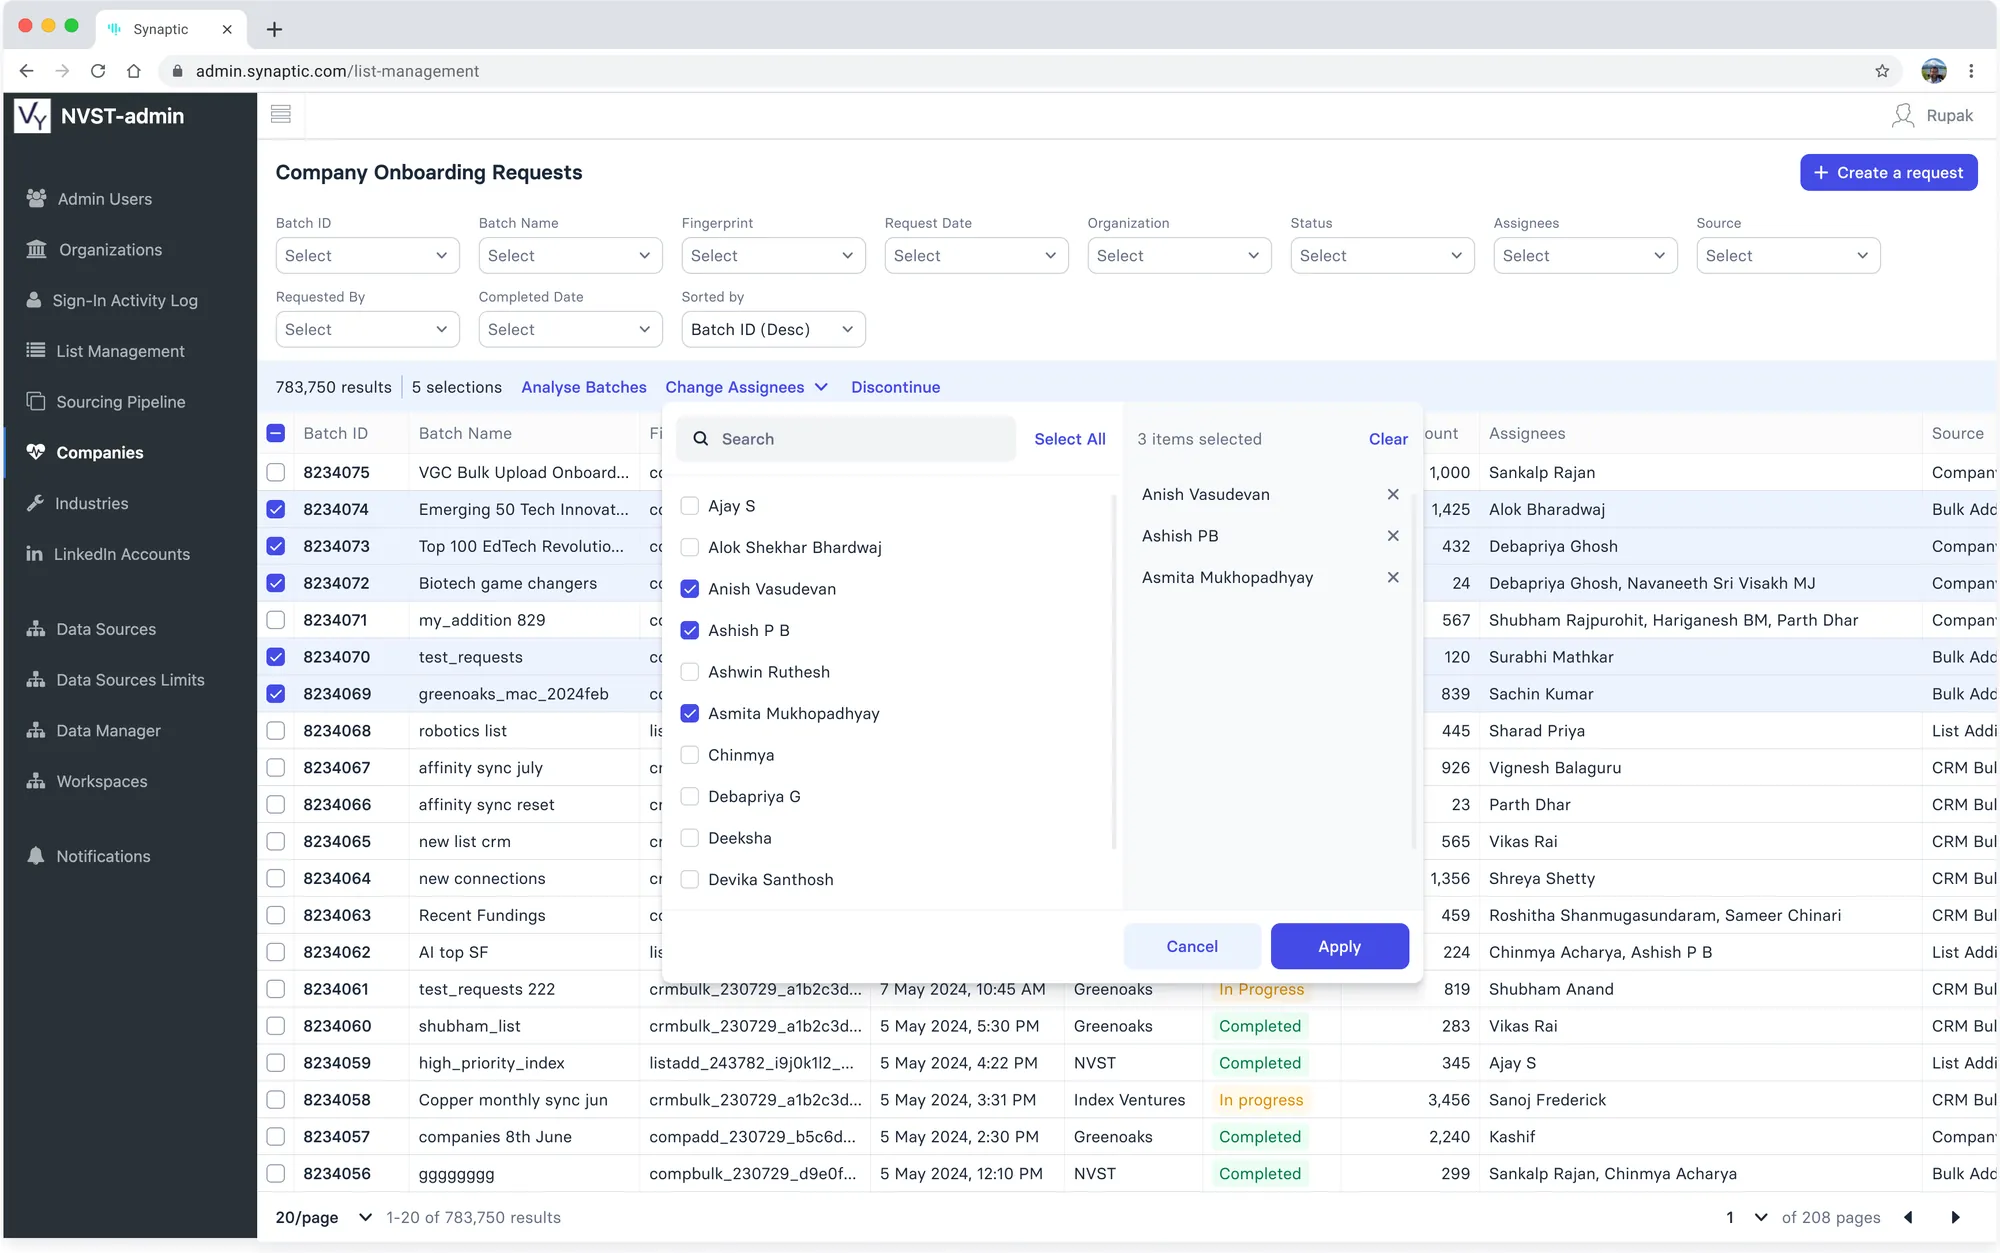
Task: Change the 20/page size dropdown
Action: [324, 1217]
